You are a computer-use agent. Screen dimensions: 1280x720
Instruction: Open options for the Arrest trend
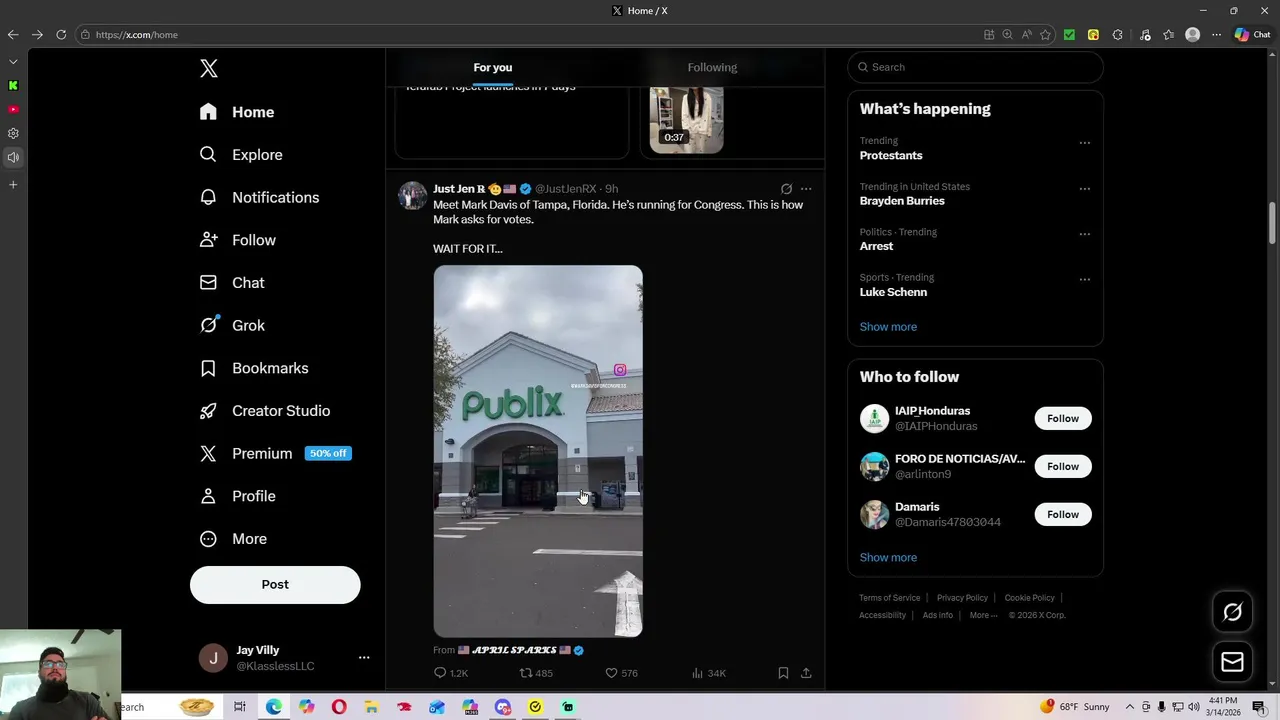tap(1084, 234)
